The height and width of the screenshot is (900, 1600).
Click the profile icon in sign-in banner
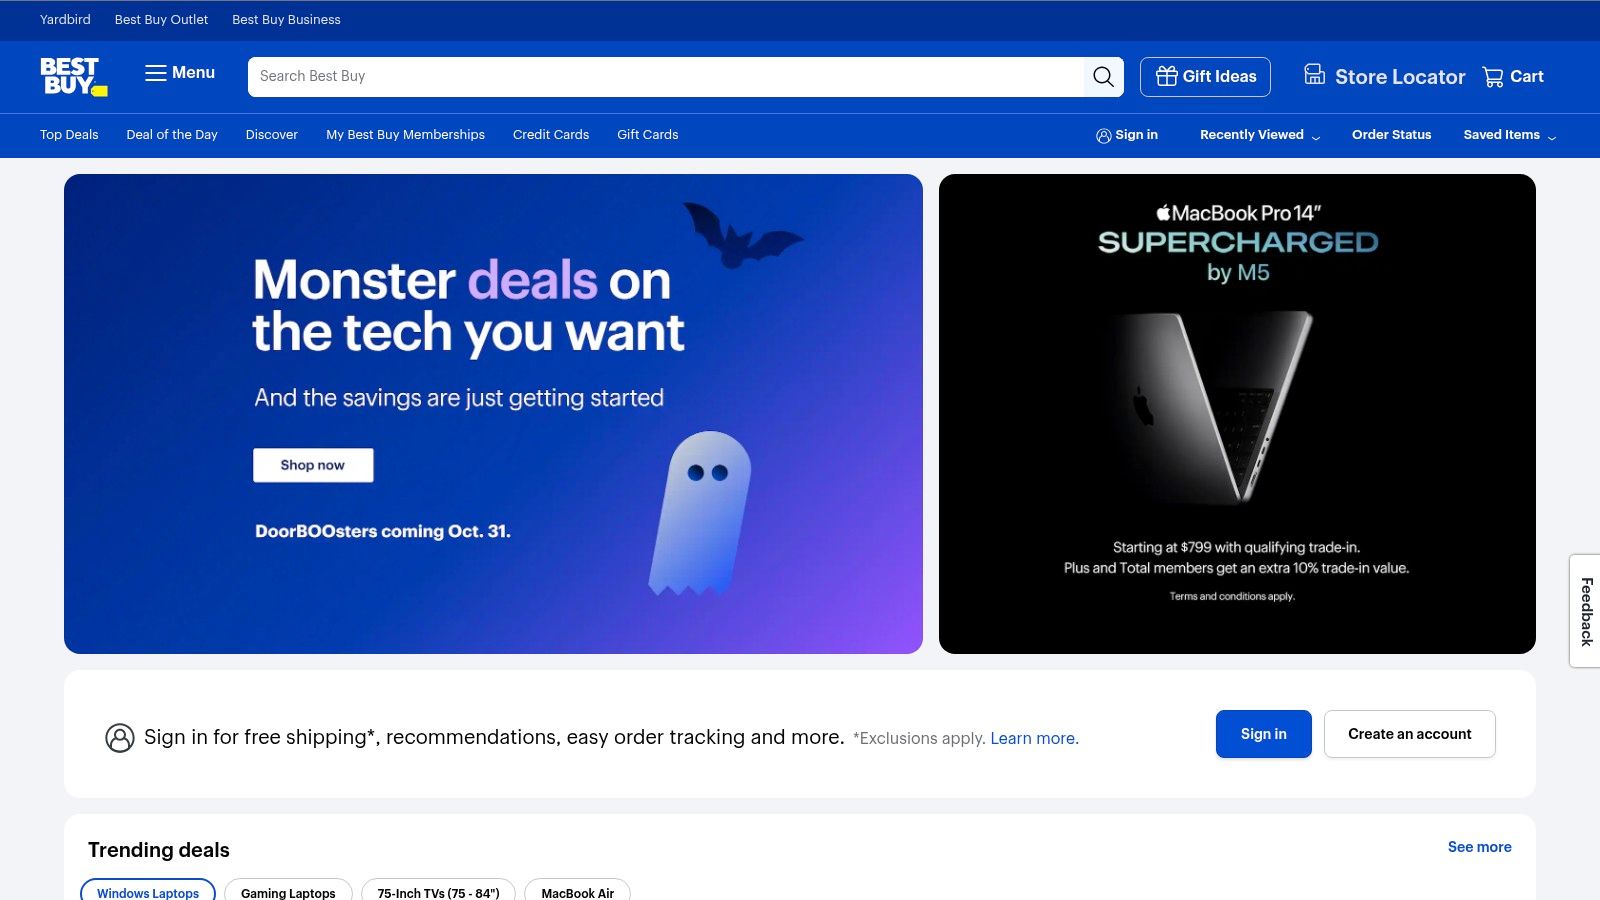pos(120,738)
